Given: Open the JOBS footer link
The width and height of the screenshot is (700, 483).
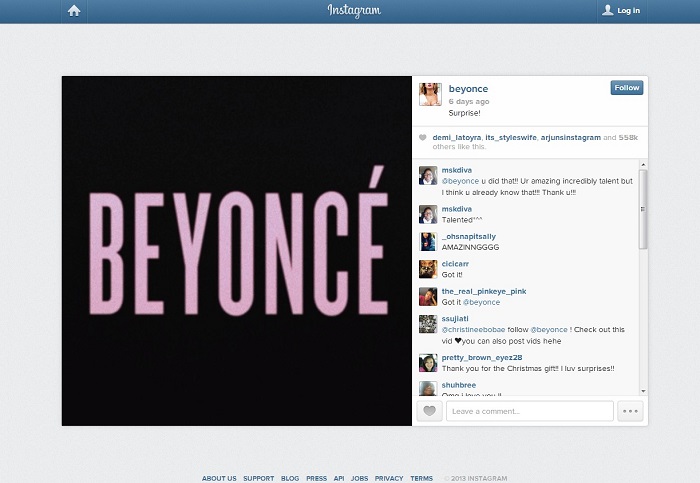Looking at the screenshot, I should tap(359, 478).
